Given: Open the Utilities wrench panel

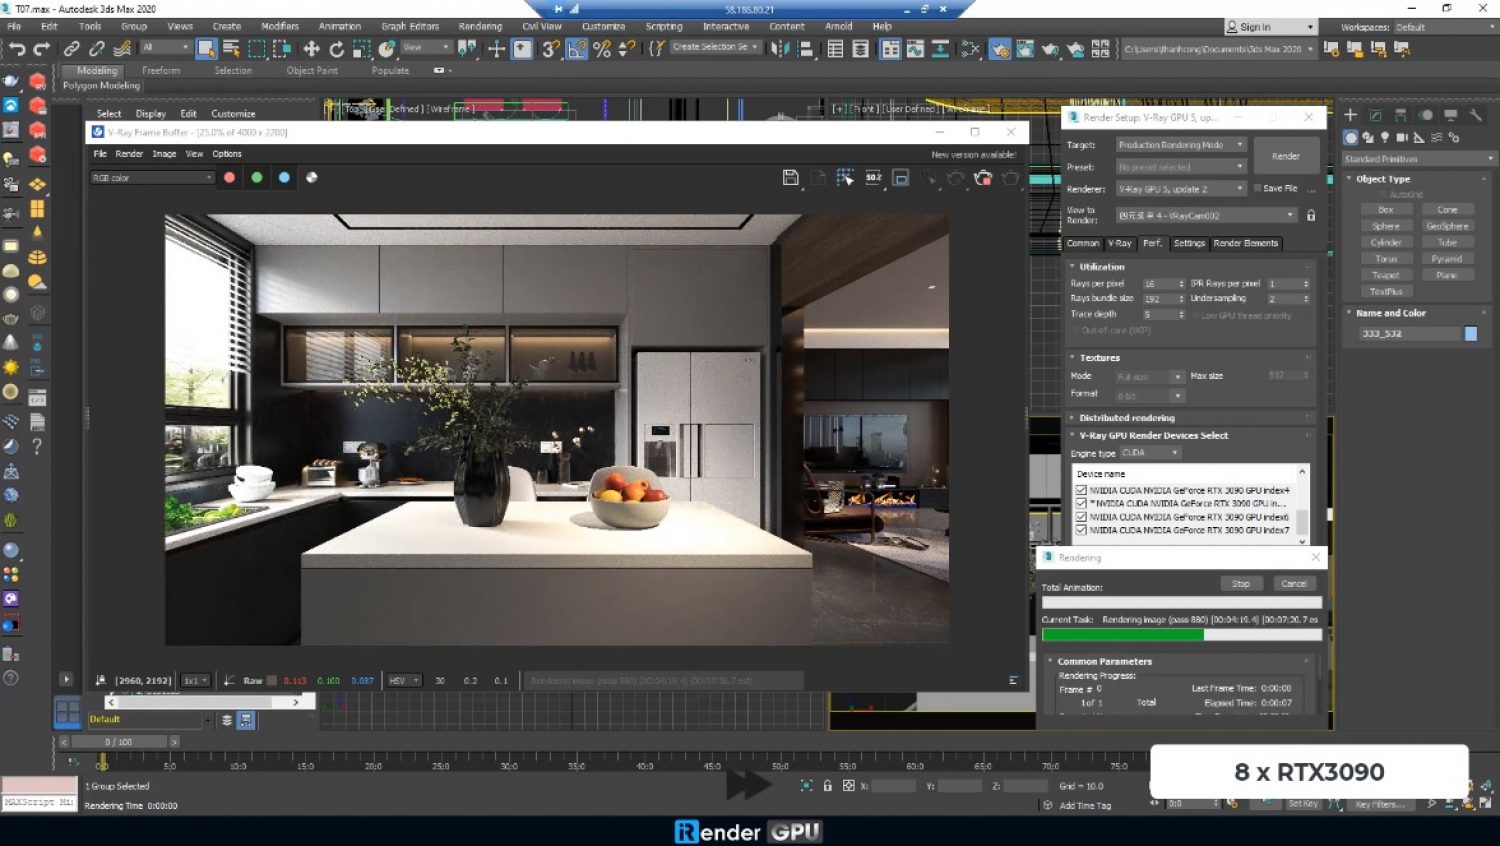Looking at the screenshot, I should [1475, 116].
